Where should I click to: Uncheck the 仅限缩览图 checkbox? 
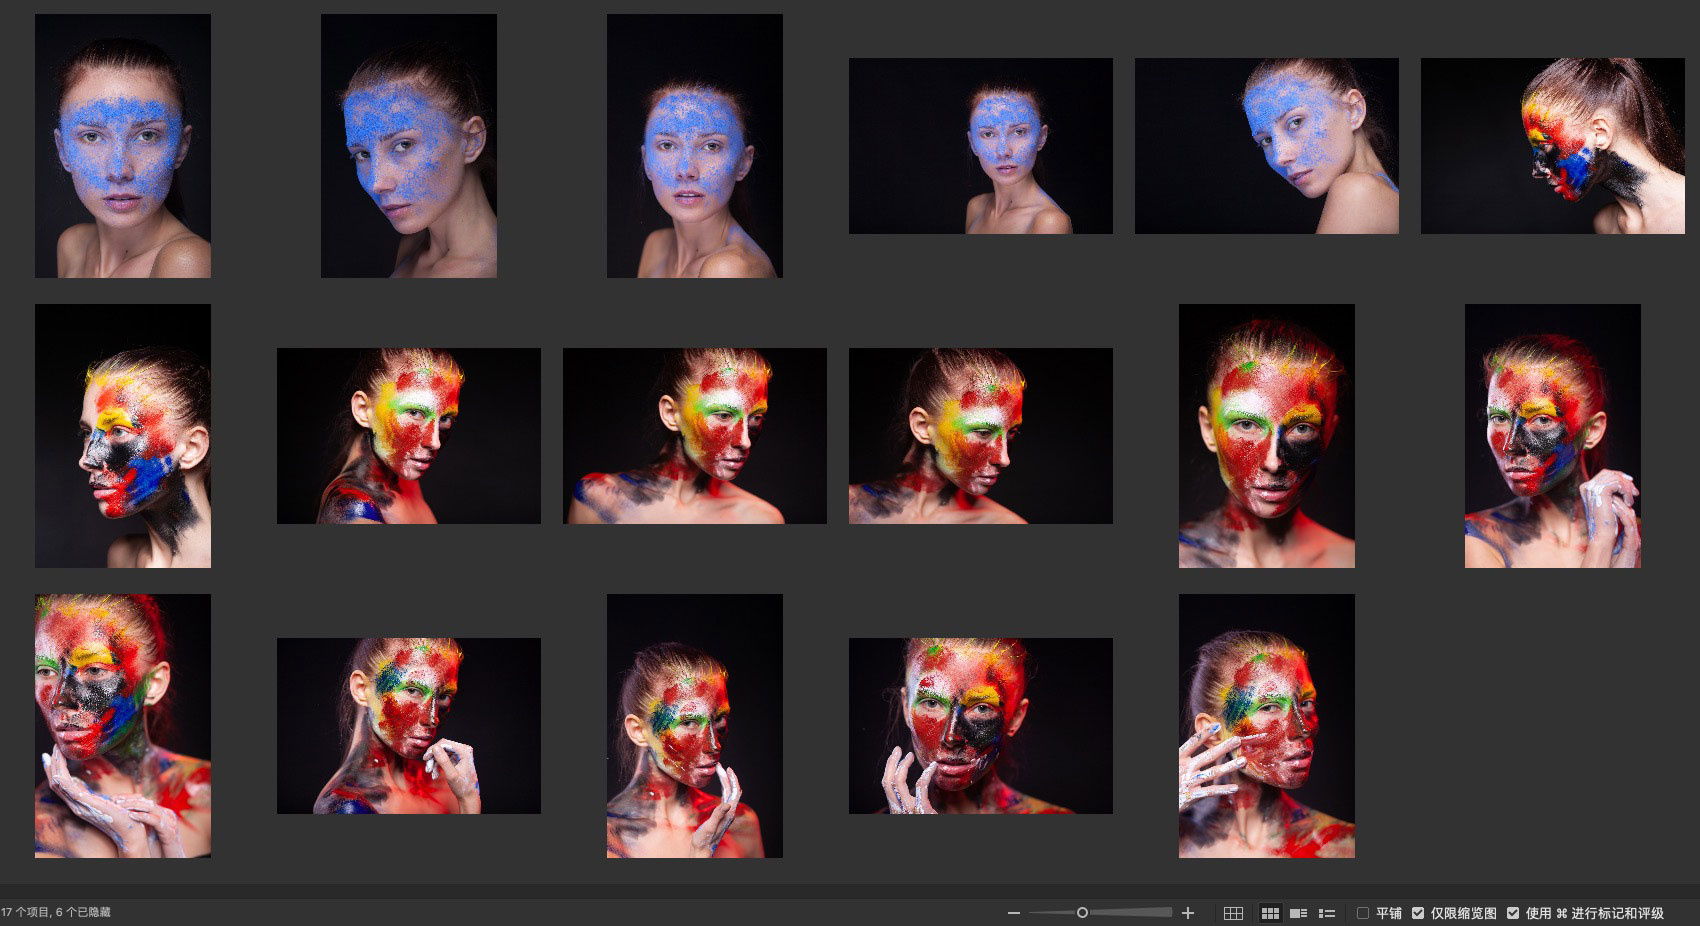(x=1418, y=913)
